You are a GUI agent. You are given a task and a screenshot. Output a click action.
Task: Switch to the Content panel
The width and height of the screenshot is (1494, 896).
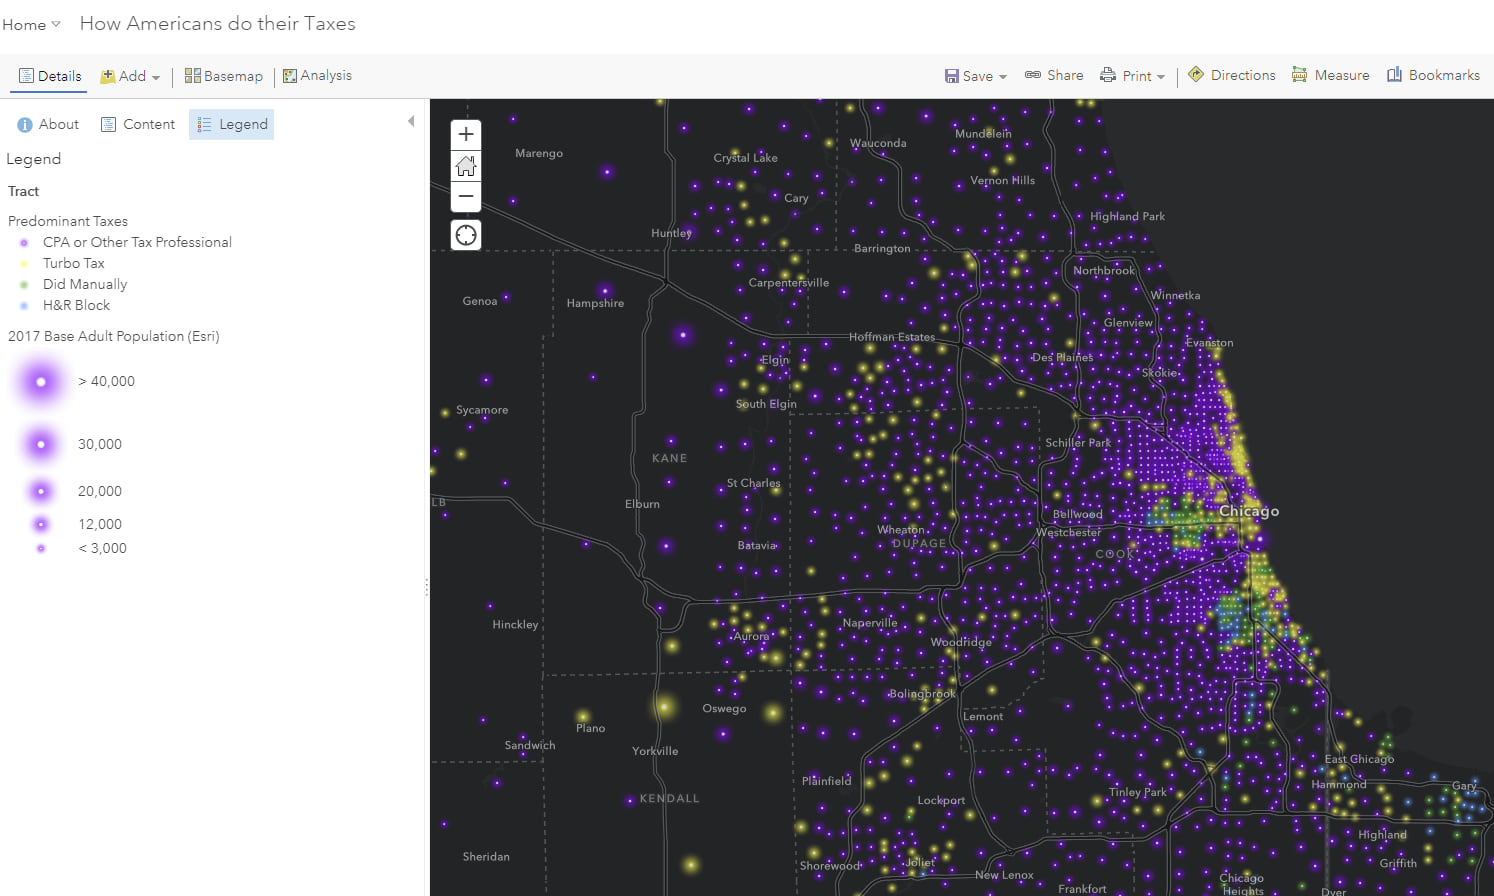click(x=137, y=123)
